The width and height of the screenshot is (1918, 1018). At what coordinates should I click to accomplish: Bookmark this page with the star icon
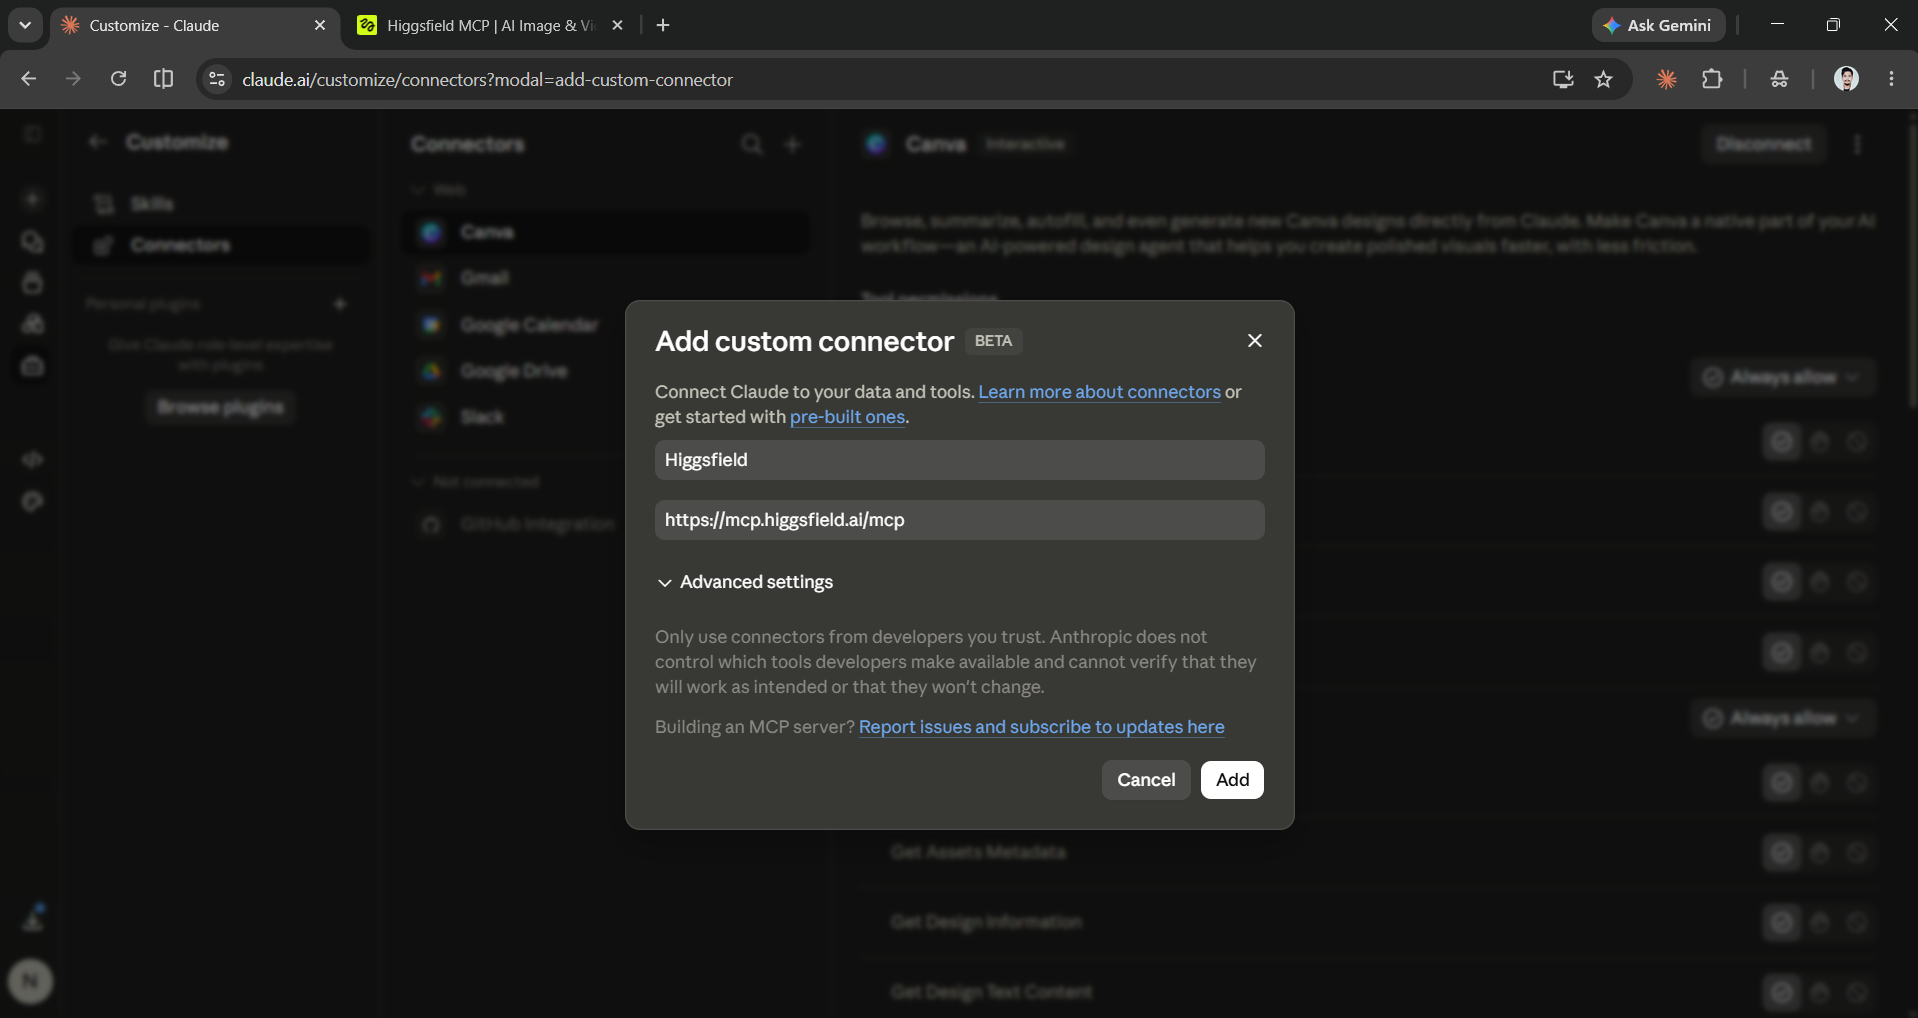[1604, 79]
